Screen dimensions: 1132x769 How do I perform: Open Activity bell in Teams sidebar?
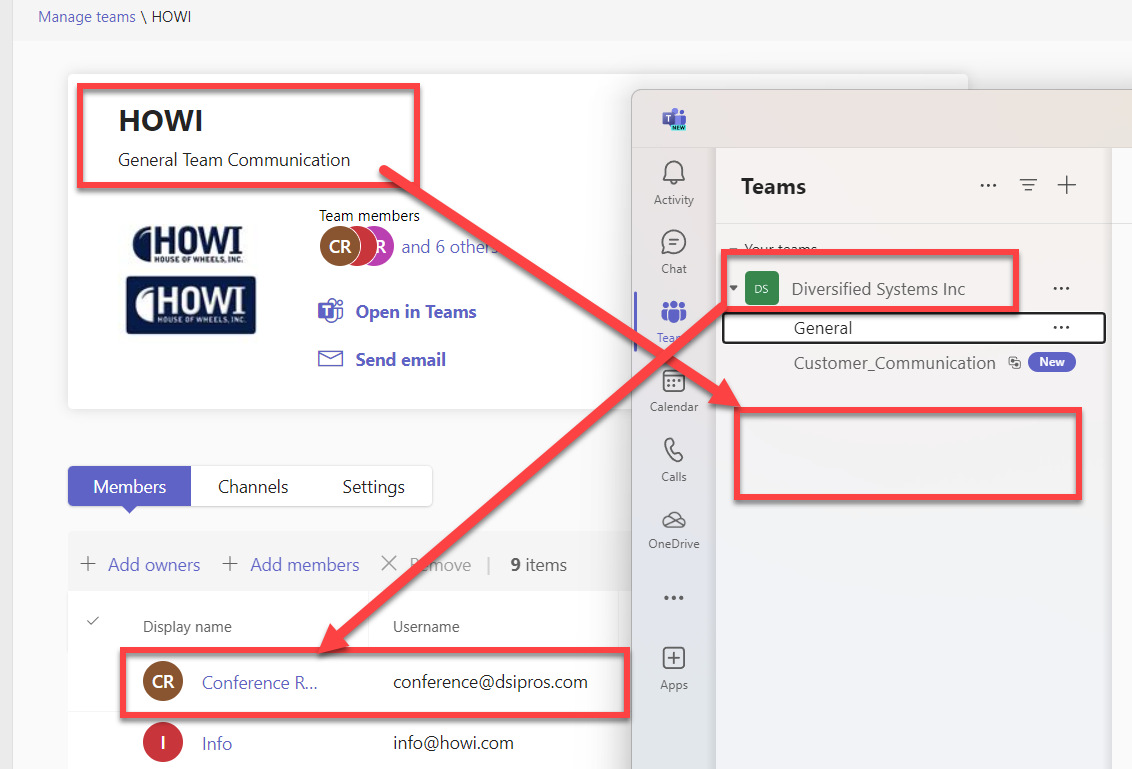[674, 183]
